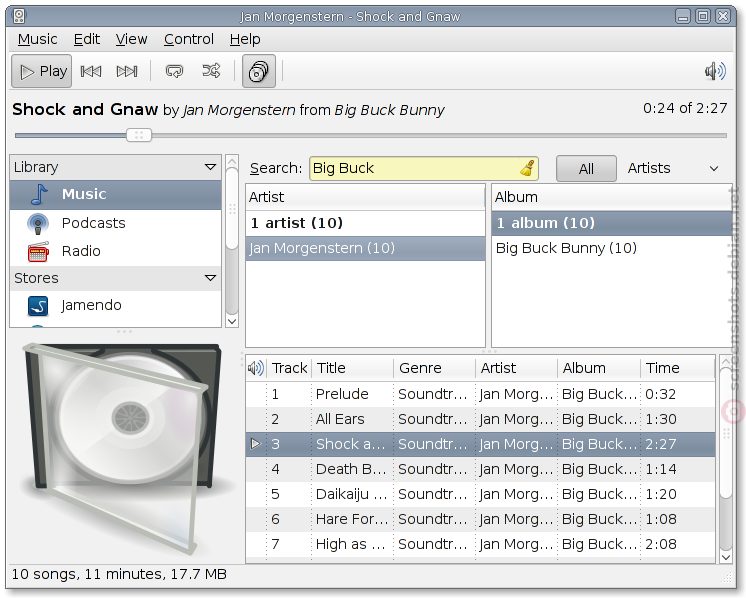The image size is (746, 598).
Task: Click the status bar song count text
Action: coord(119,575)
